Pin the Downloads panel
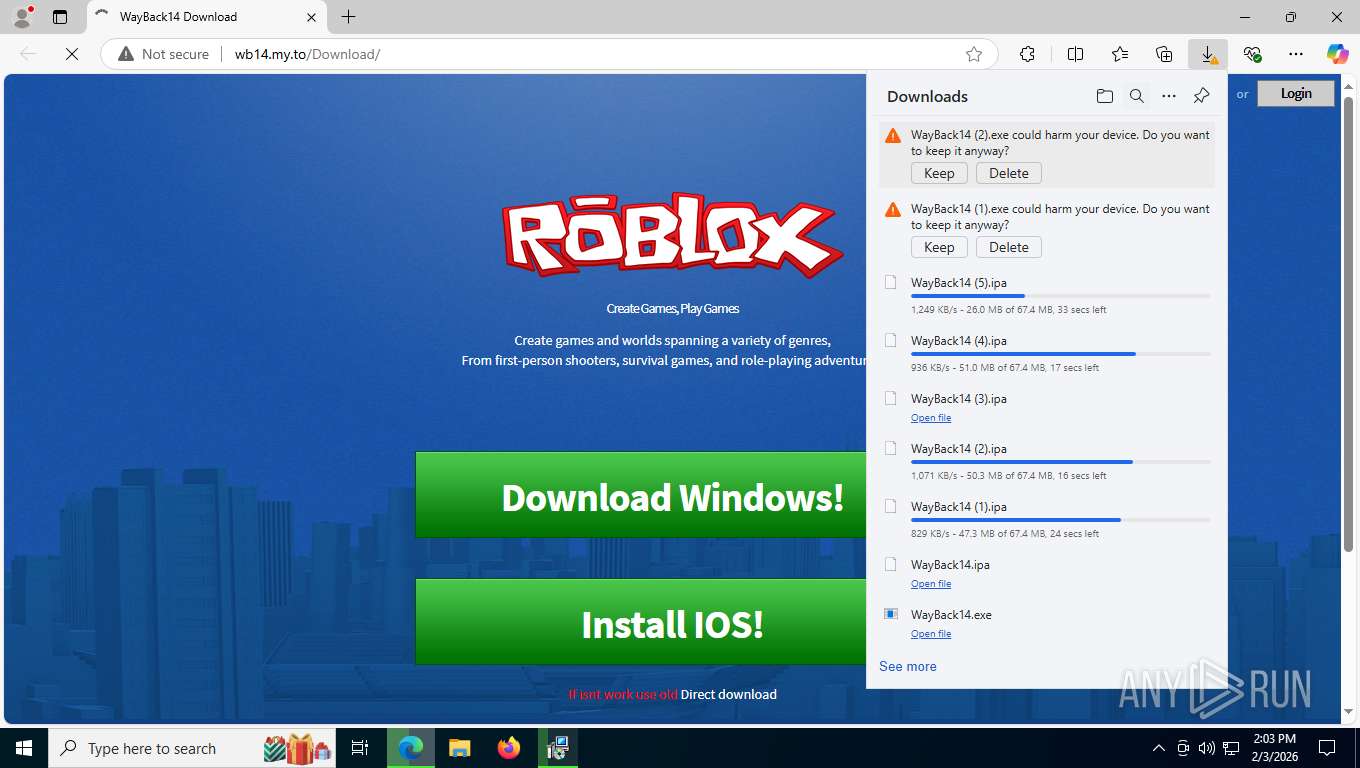 point(1202,96)
